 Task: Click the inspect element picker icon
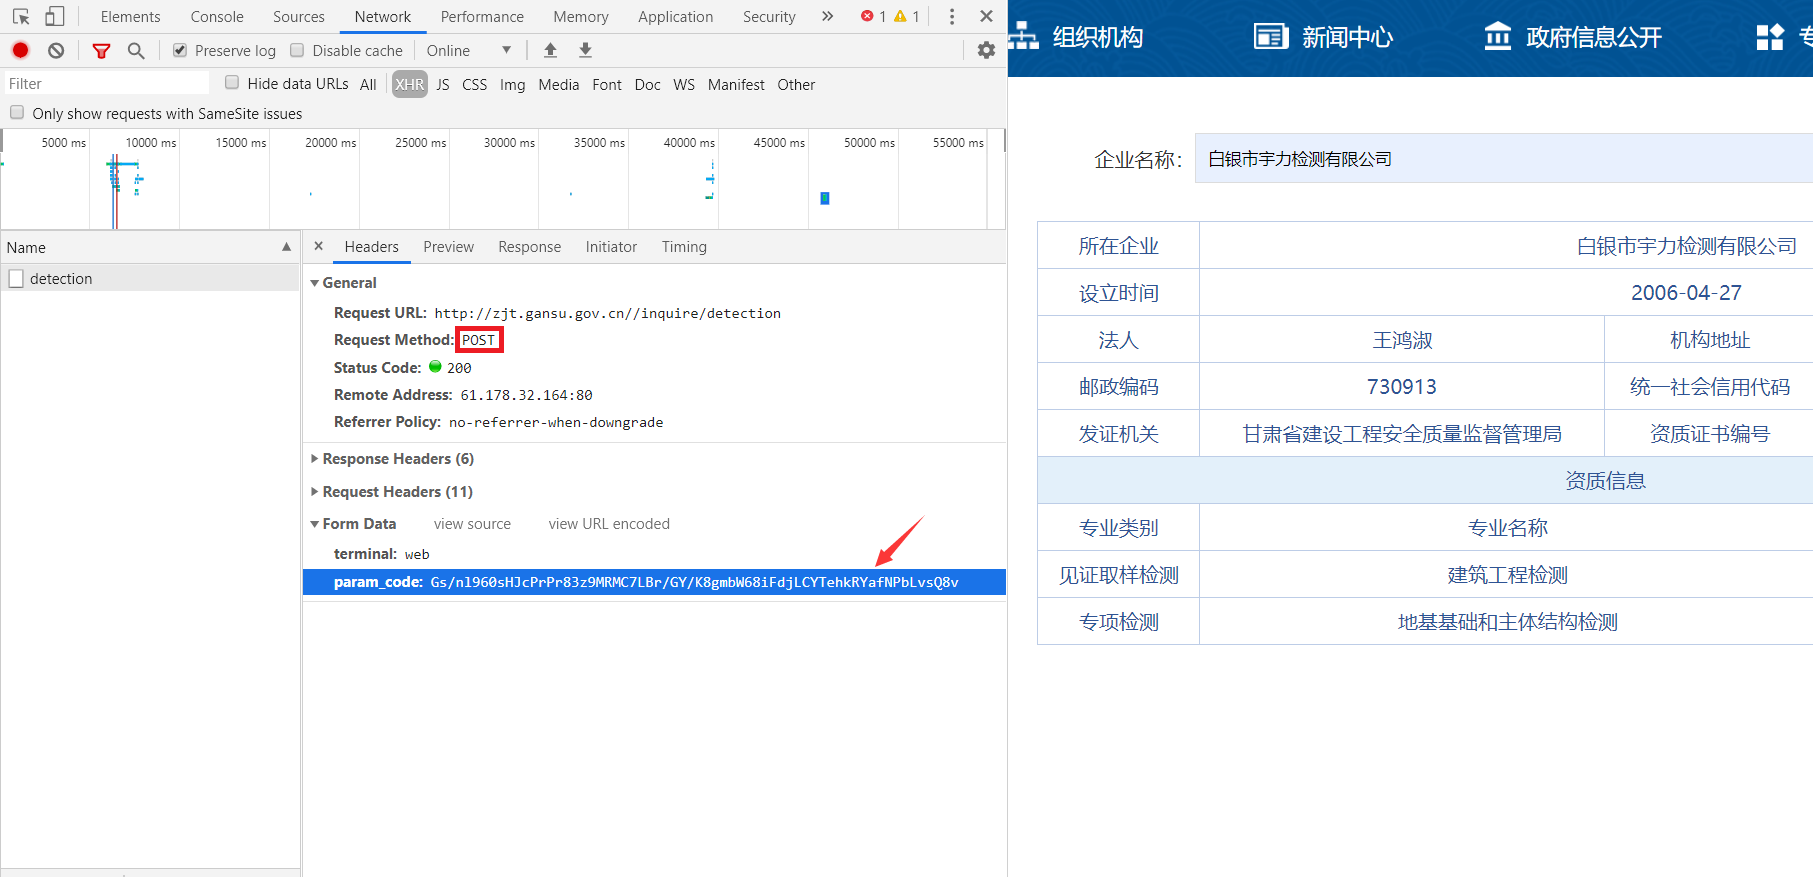[x=21, y=17]
